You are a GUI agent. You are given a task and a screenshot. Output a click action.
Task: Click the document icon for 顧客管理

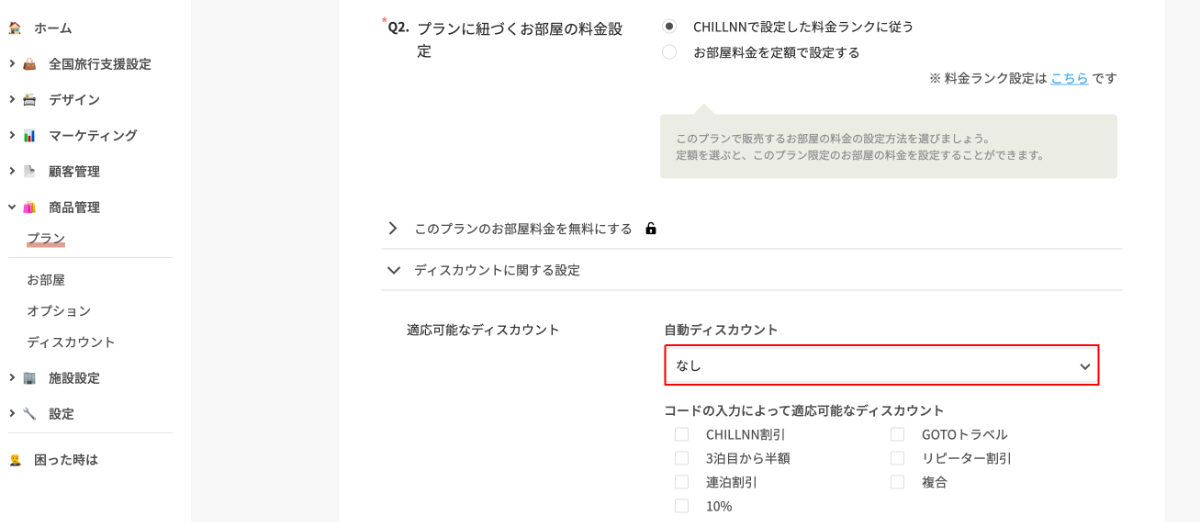[29, 172]
